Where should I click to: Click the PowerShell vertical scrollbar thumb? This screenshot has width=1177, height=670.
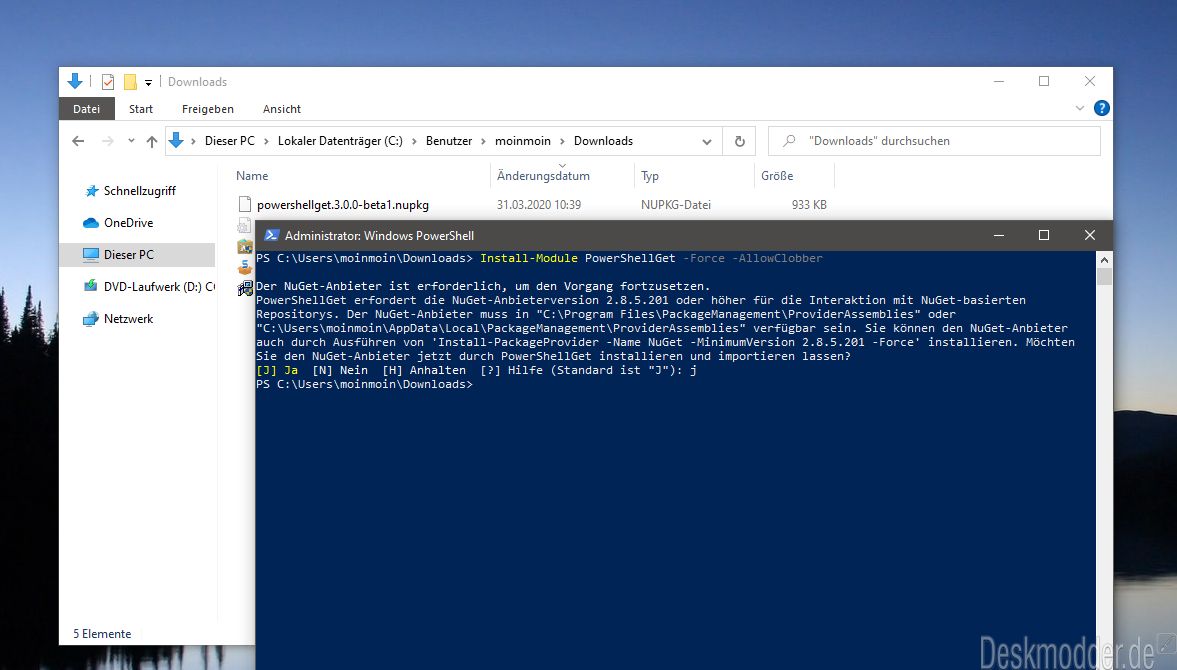click(1103, 276)
